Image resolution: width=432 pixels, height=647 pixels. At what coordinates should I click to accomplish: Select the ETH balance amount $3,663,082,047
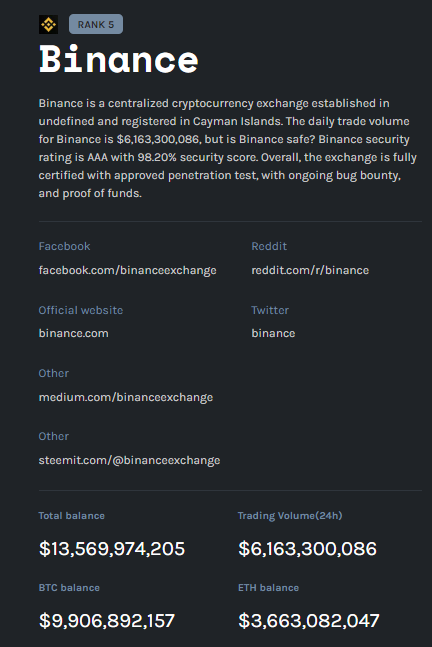[309, 621]
